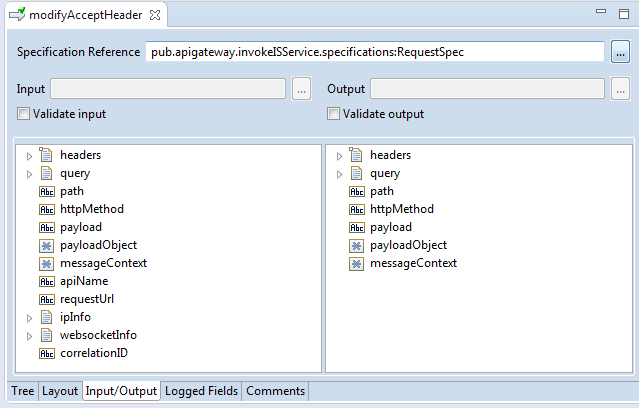639x408 pixels.
Task: Enable the Validate output checkbox
Action: (x=333, y=114)
